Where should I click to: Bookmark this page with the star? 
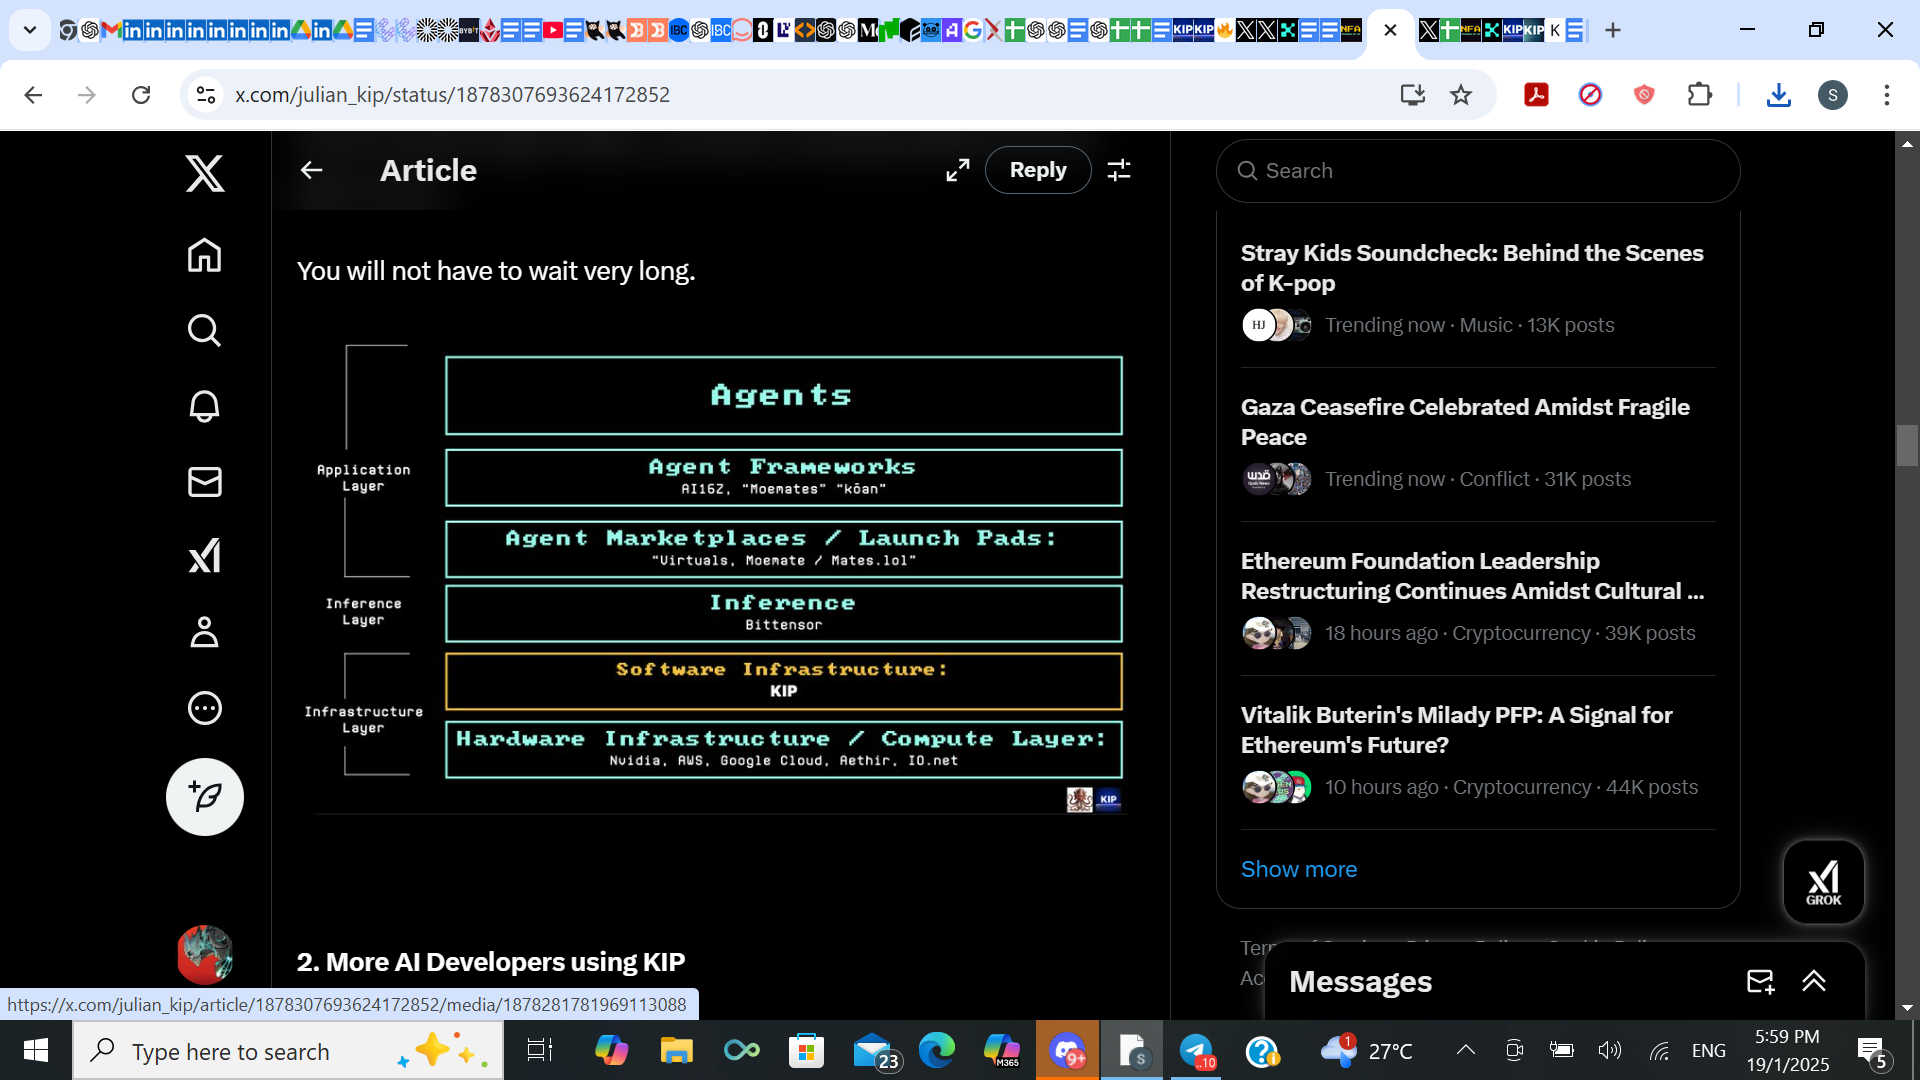click(x=1461, y=95)
